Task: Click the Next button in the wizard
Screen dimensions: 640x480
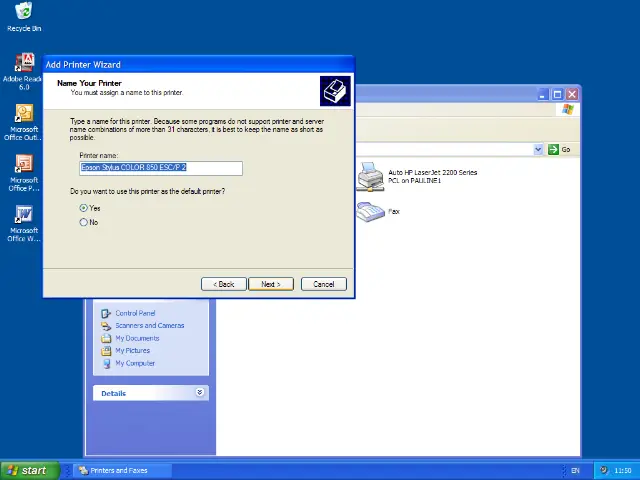Action: click(x=271, y=284)
